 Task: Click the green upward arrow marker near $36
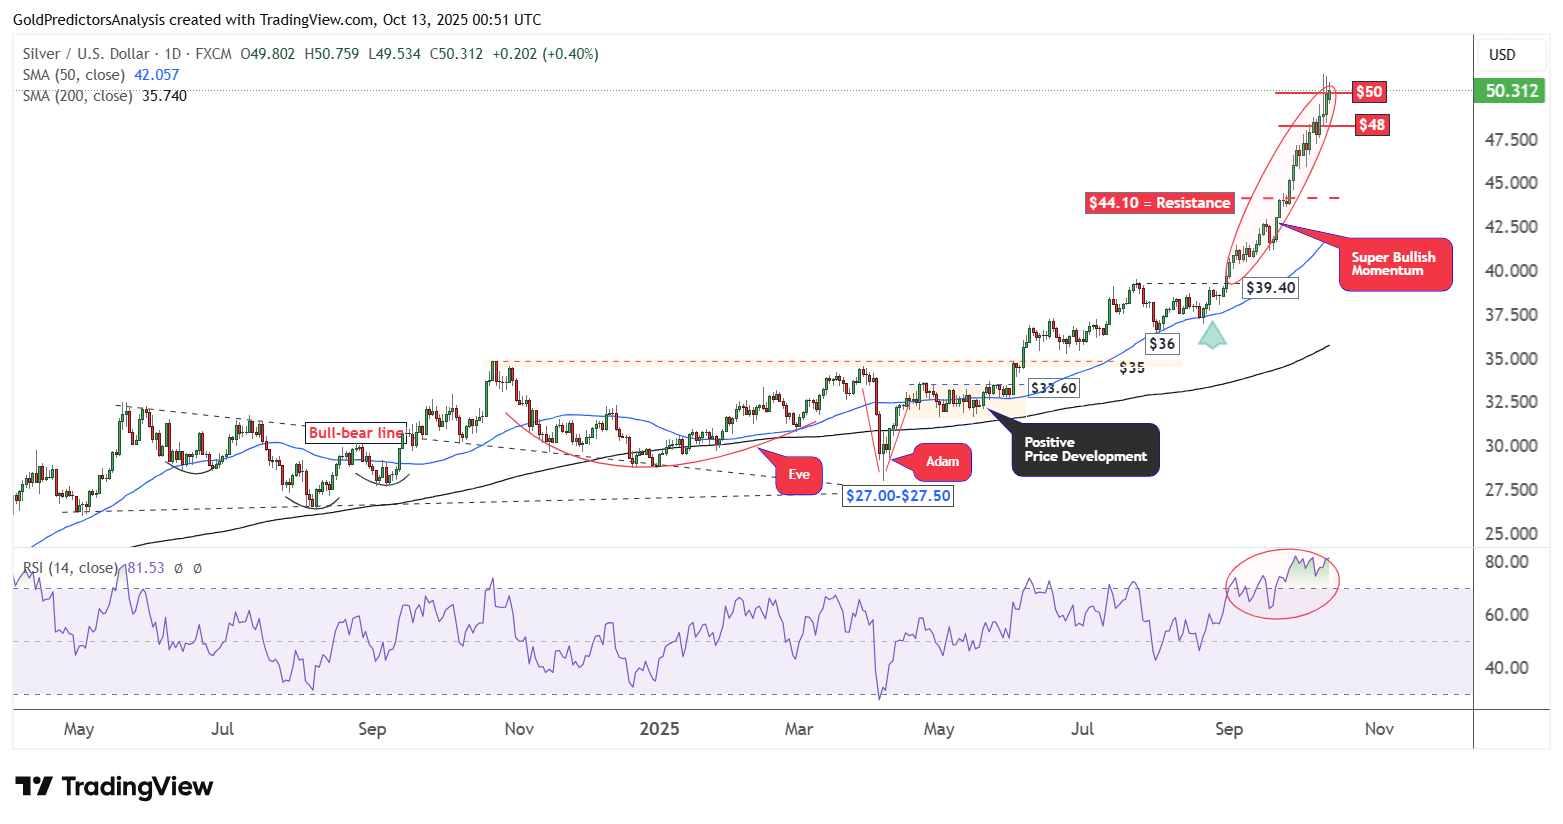(1212, 334)
